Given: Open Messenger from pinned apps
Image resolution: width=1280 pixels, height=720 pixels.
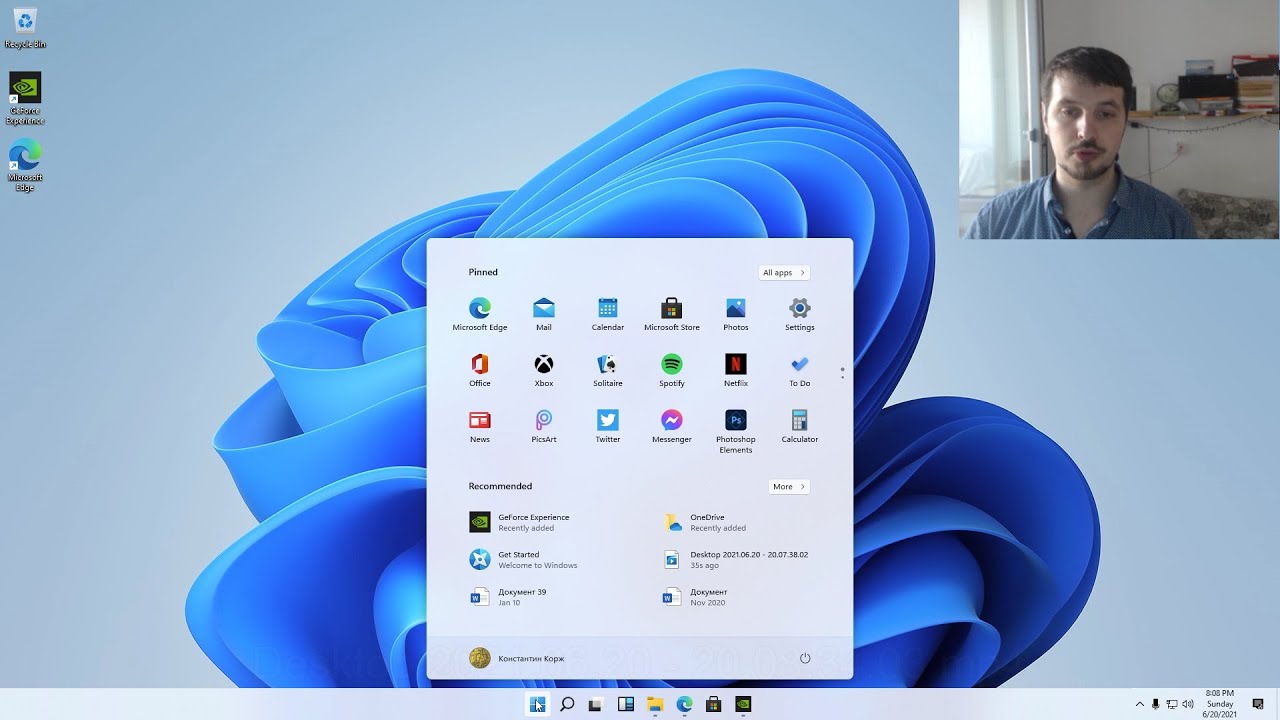Looking at the screenshot, I should coord(672,425).
